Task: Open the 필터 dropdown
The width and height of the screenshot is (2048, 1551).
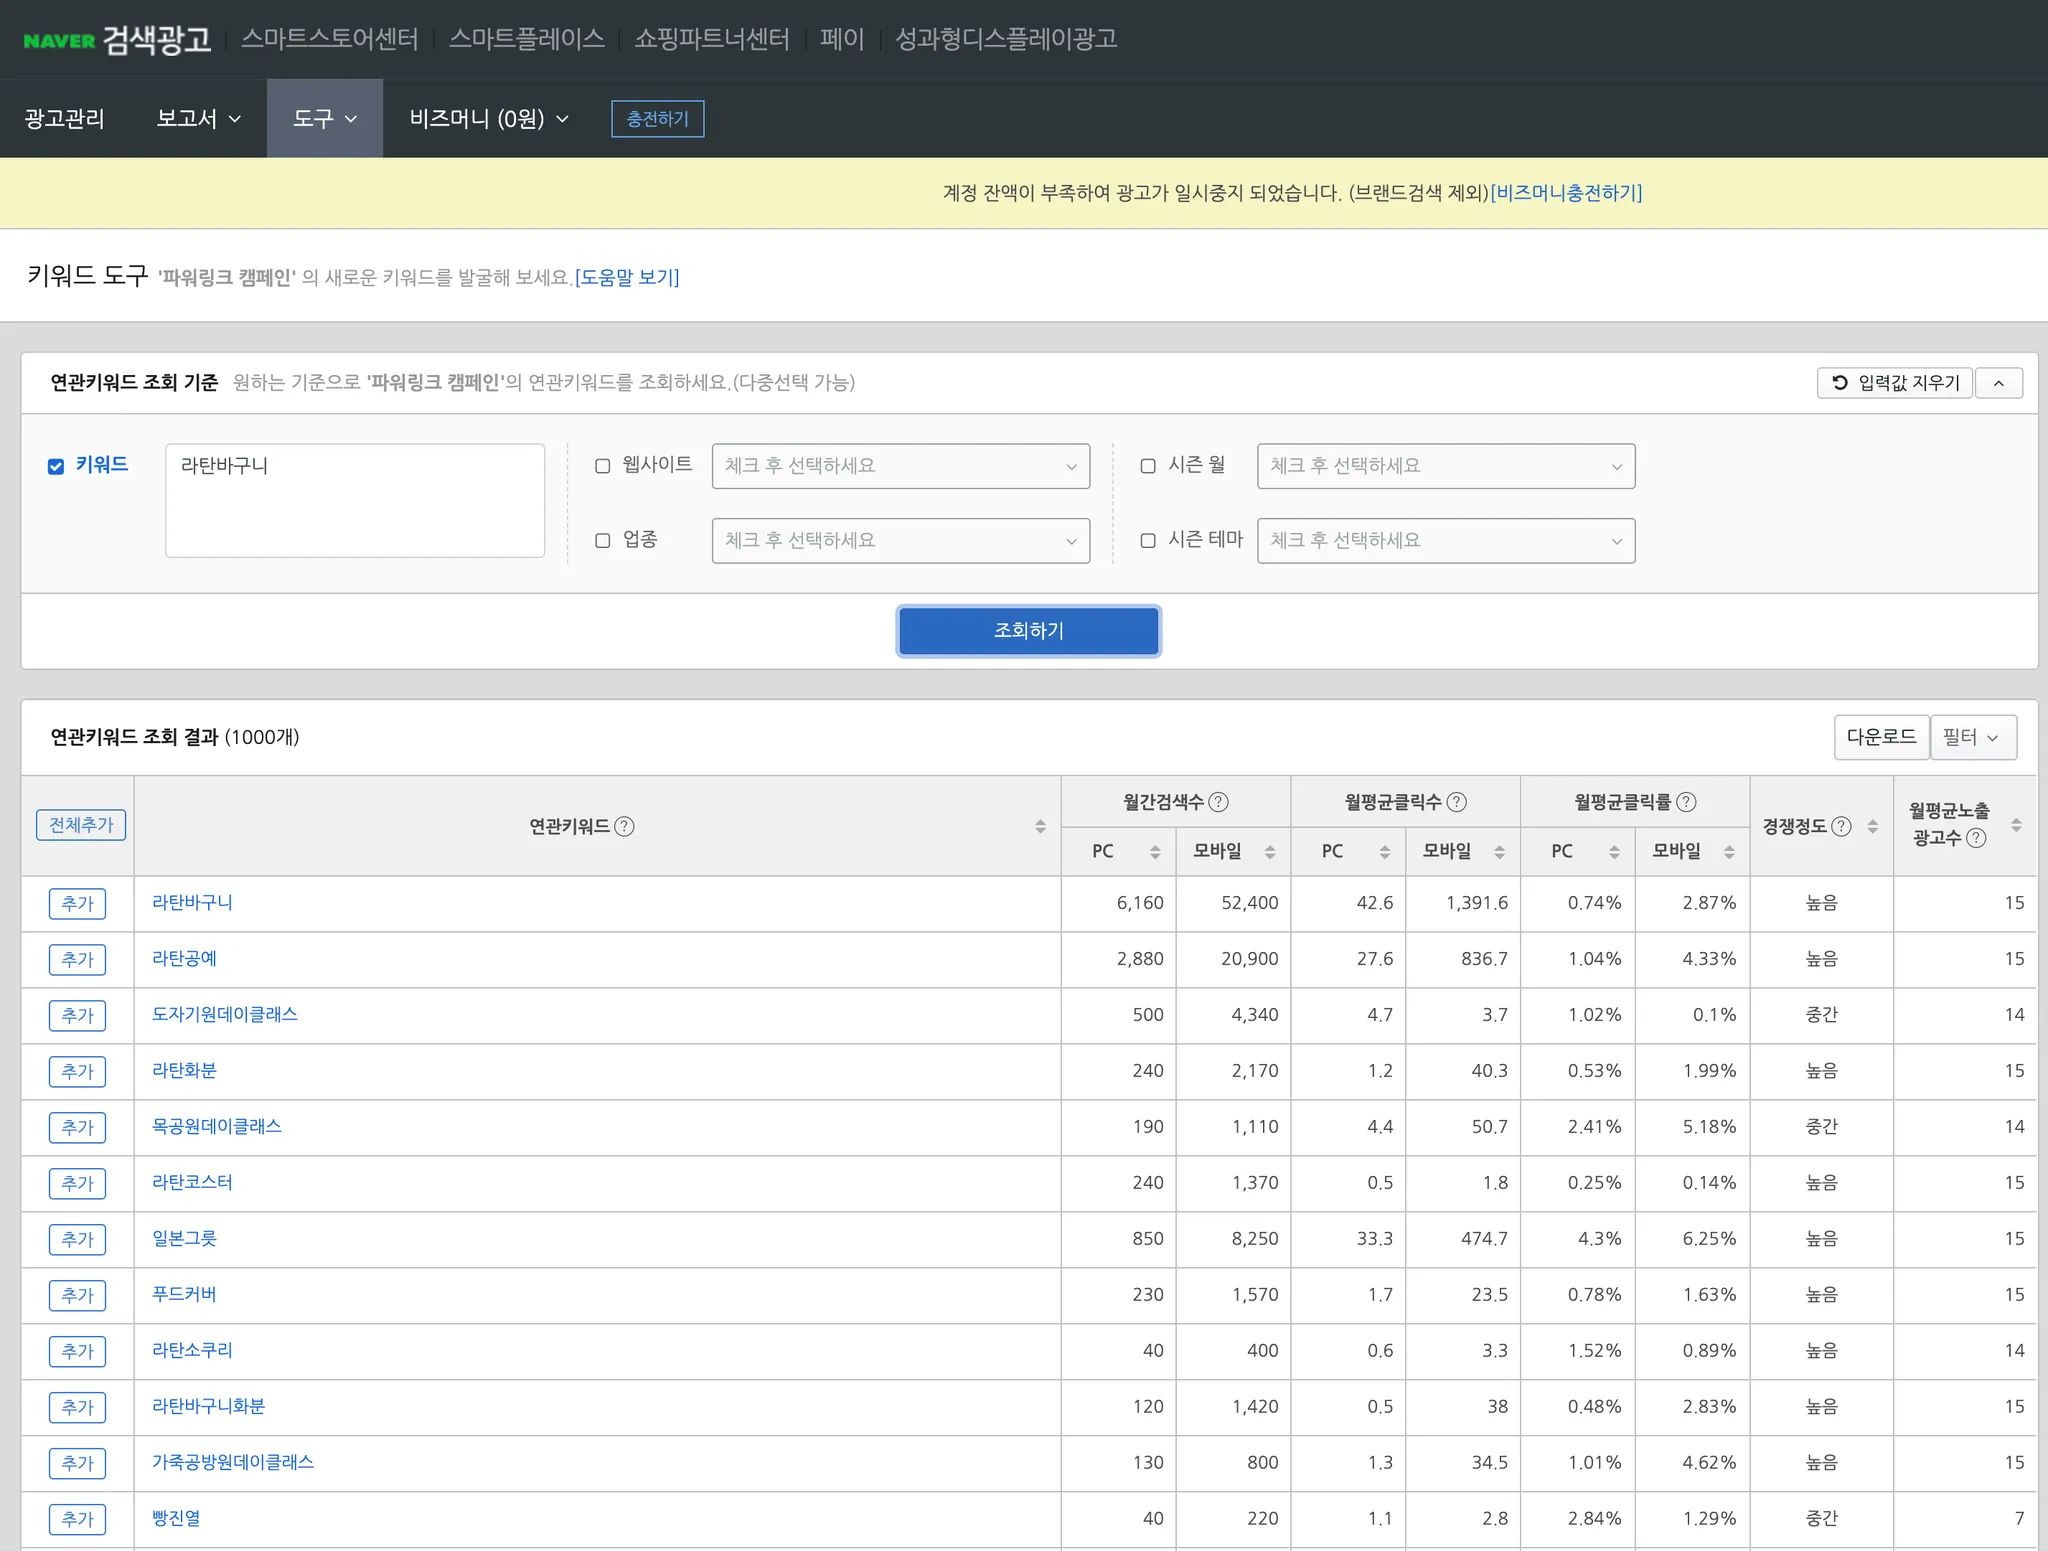Action: click(1972, 737)
